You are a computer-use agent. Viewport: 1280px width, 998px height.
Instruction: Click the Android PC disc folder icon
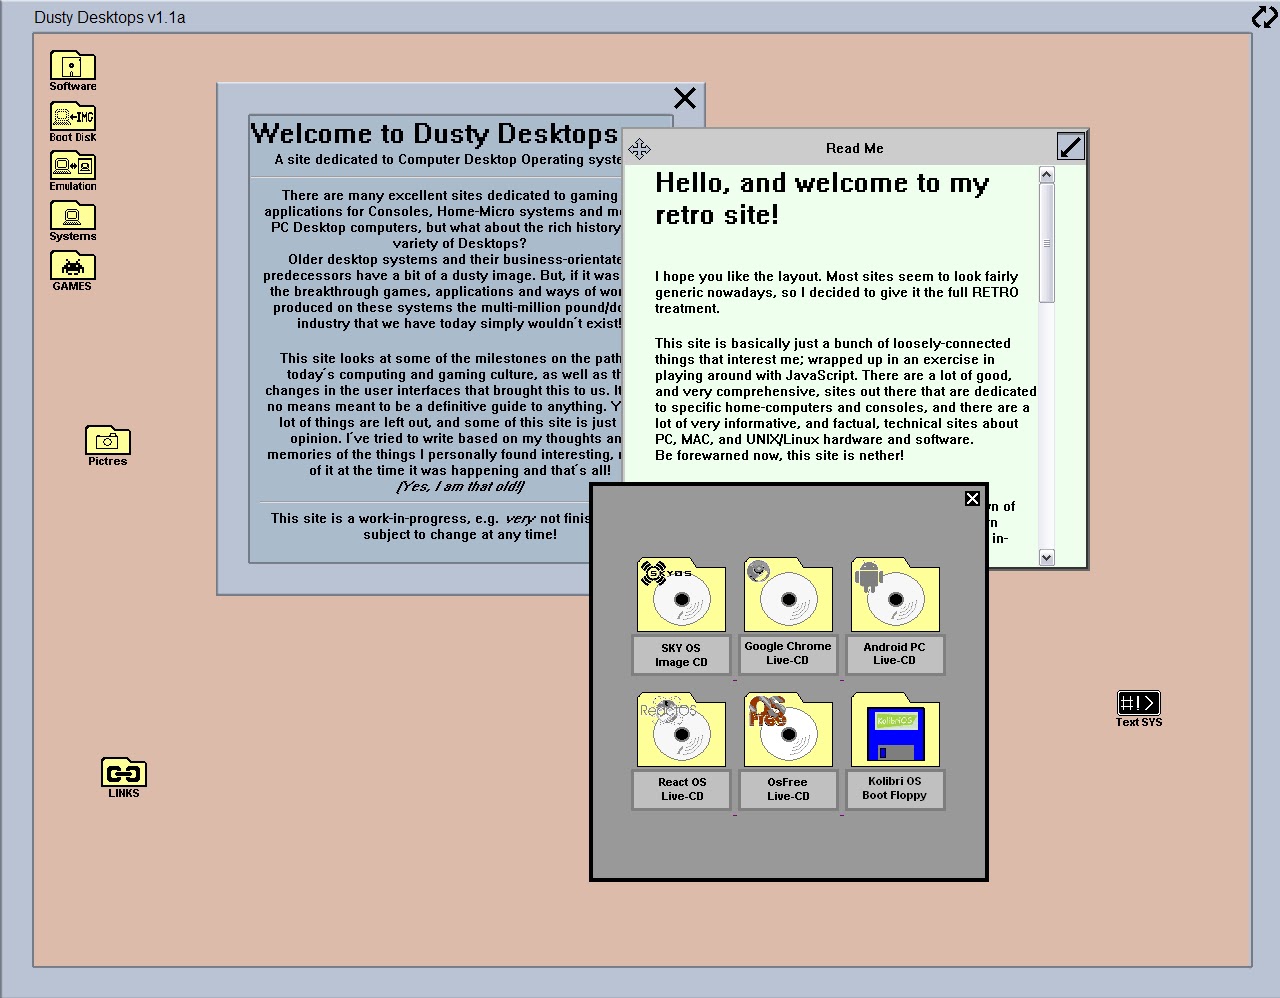(x=895, y=595)
